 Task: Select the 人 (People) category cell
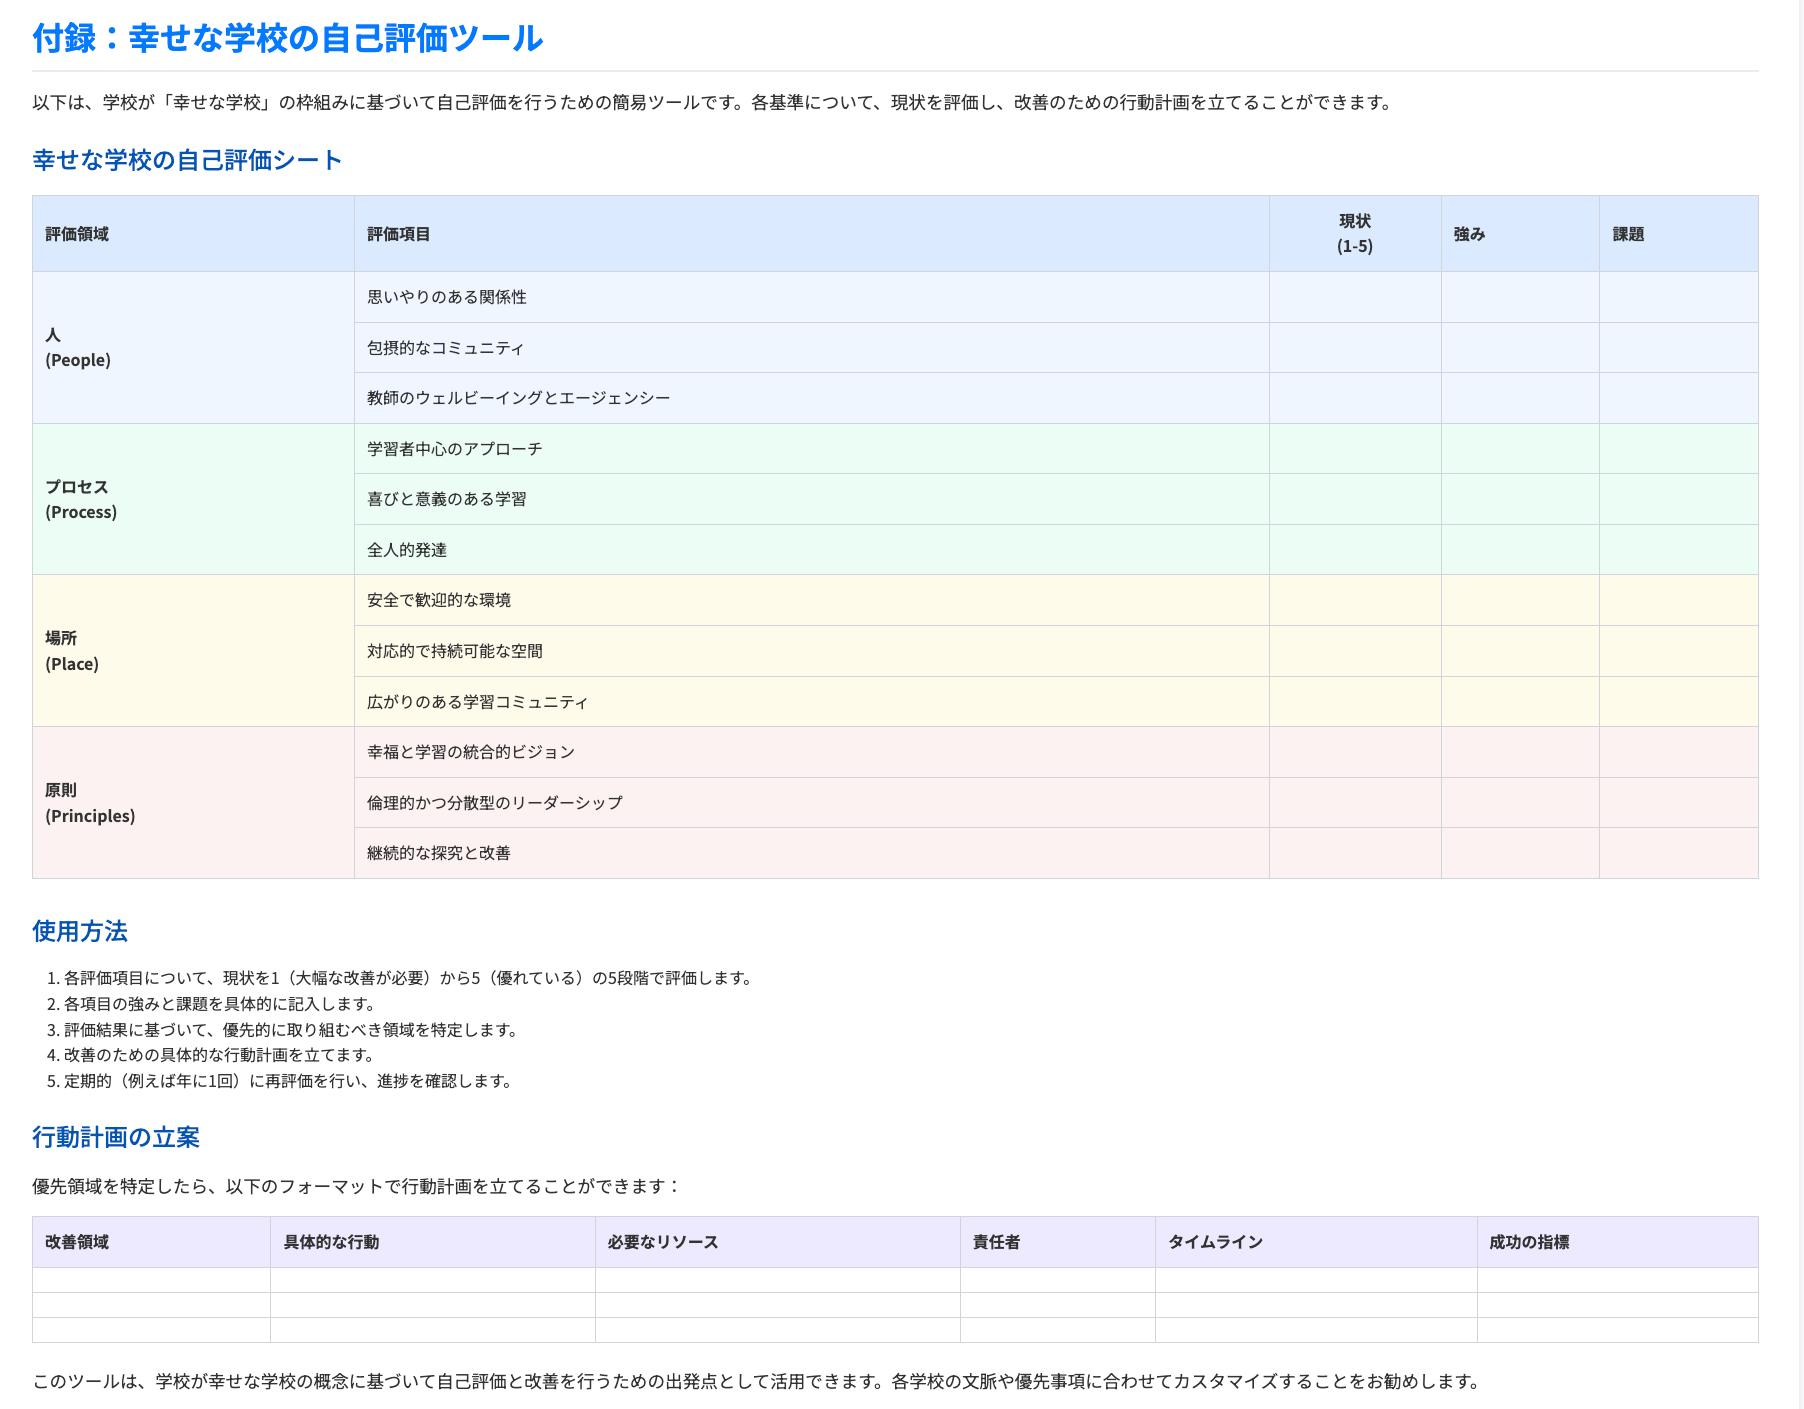(x=193, y=348)
